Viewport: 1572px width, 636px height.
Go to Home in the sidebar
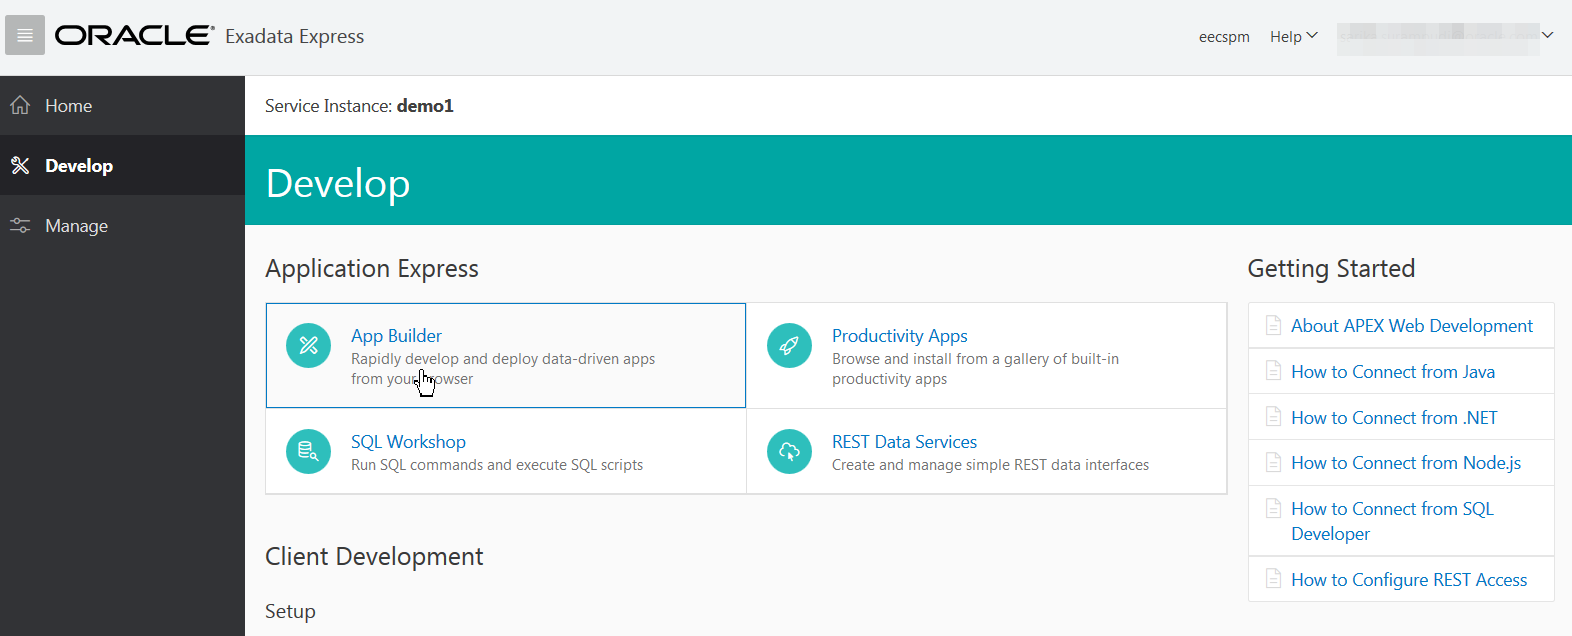(x=68, y=106)
